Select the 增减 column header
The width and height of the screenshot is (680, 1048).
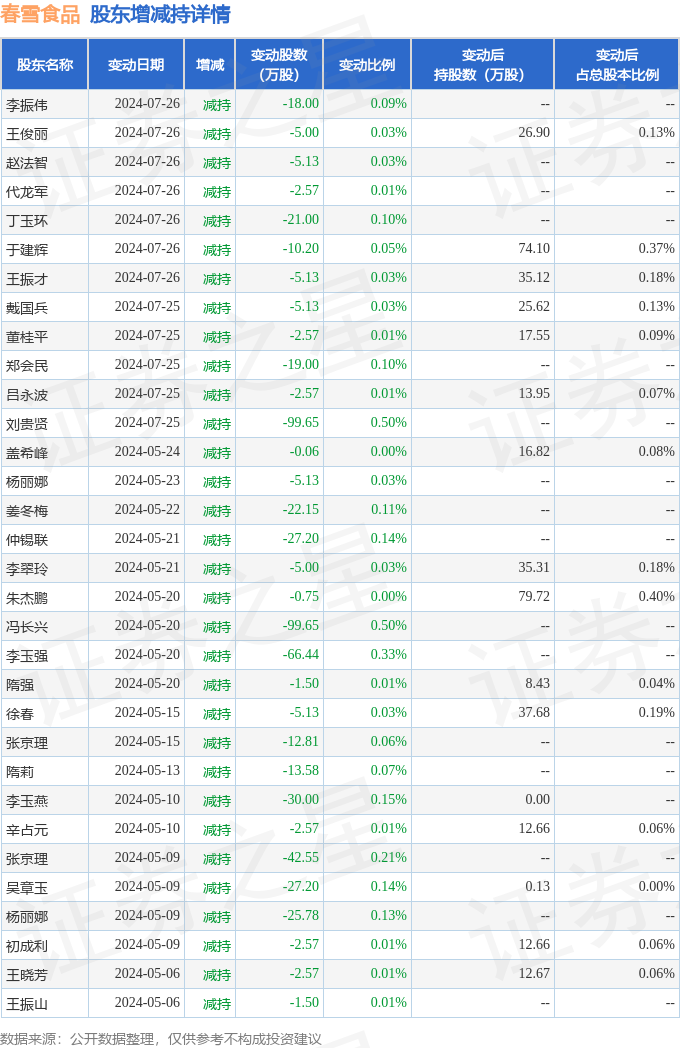coord(210,65)
